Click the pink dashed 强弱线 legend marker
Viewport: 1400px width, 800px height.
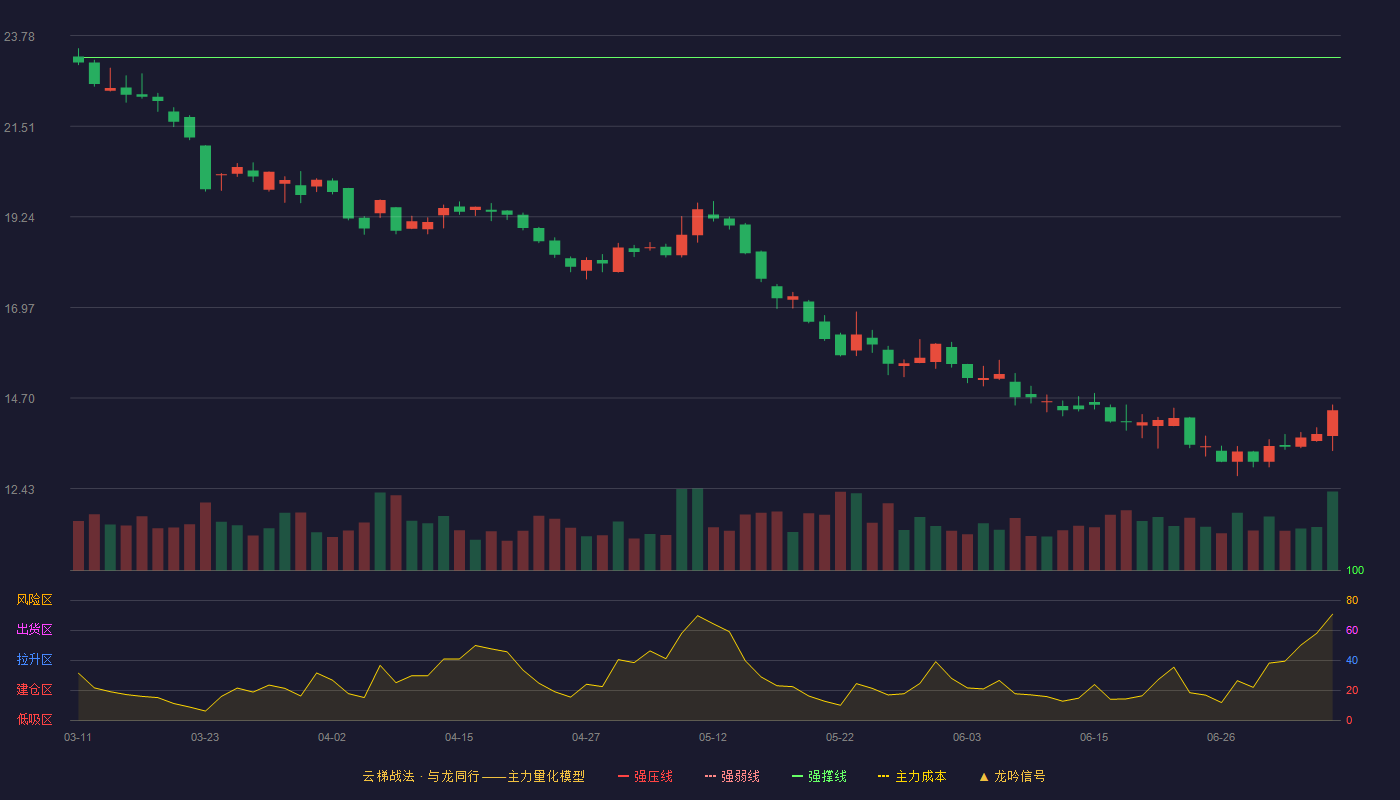[x=711, y=776]
